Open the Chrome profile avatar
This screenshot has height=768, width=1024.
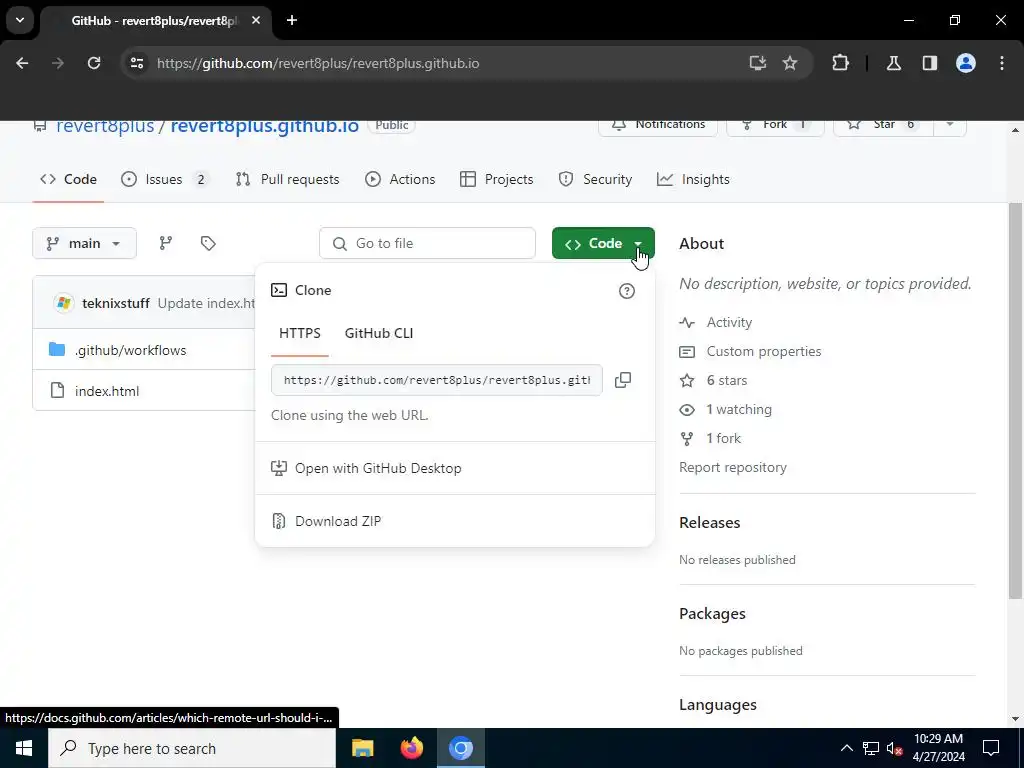(965, 63)
